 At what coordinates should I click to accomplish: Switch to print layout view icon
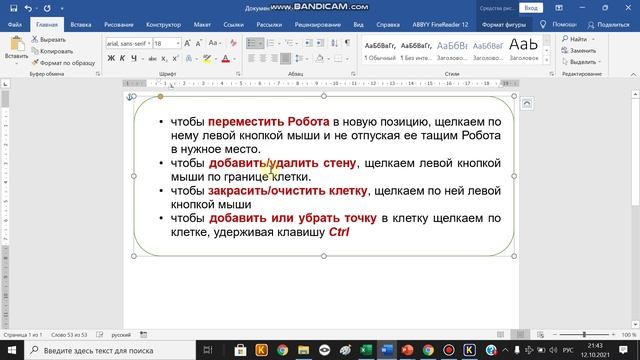coord(520,335)
